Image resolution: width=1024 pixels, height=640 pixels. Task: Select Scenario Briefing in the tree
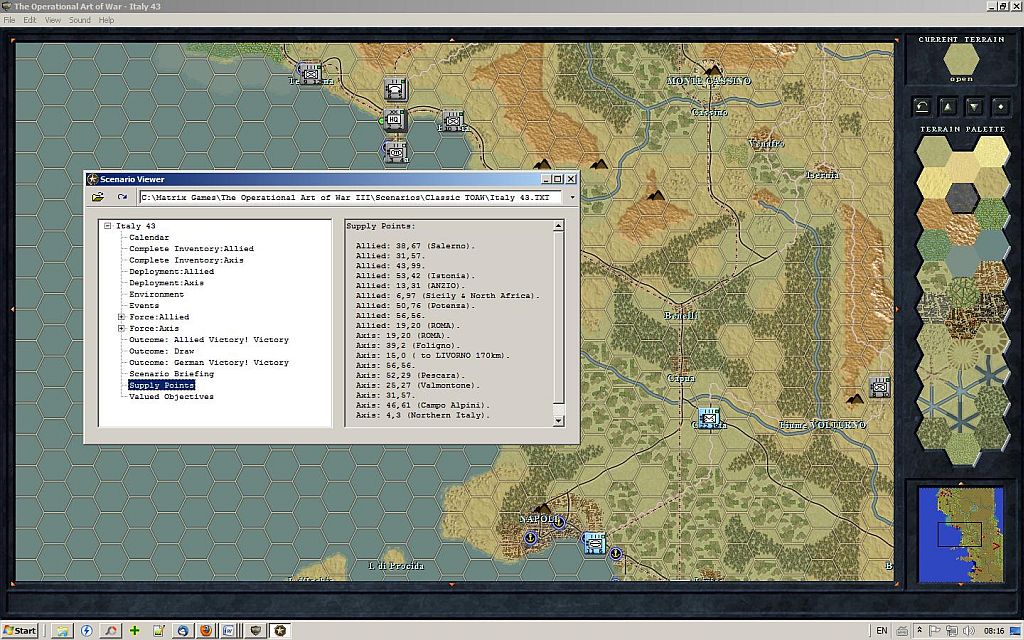click(x=171, y=374)
